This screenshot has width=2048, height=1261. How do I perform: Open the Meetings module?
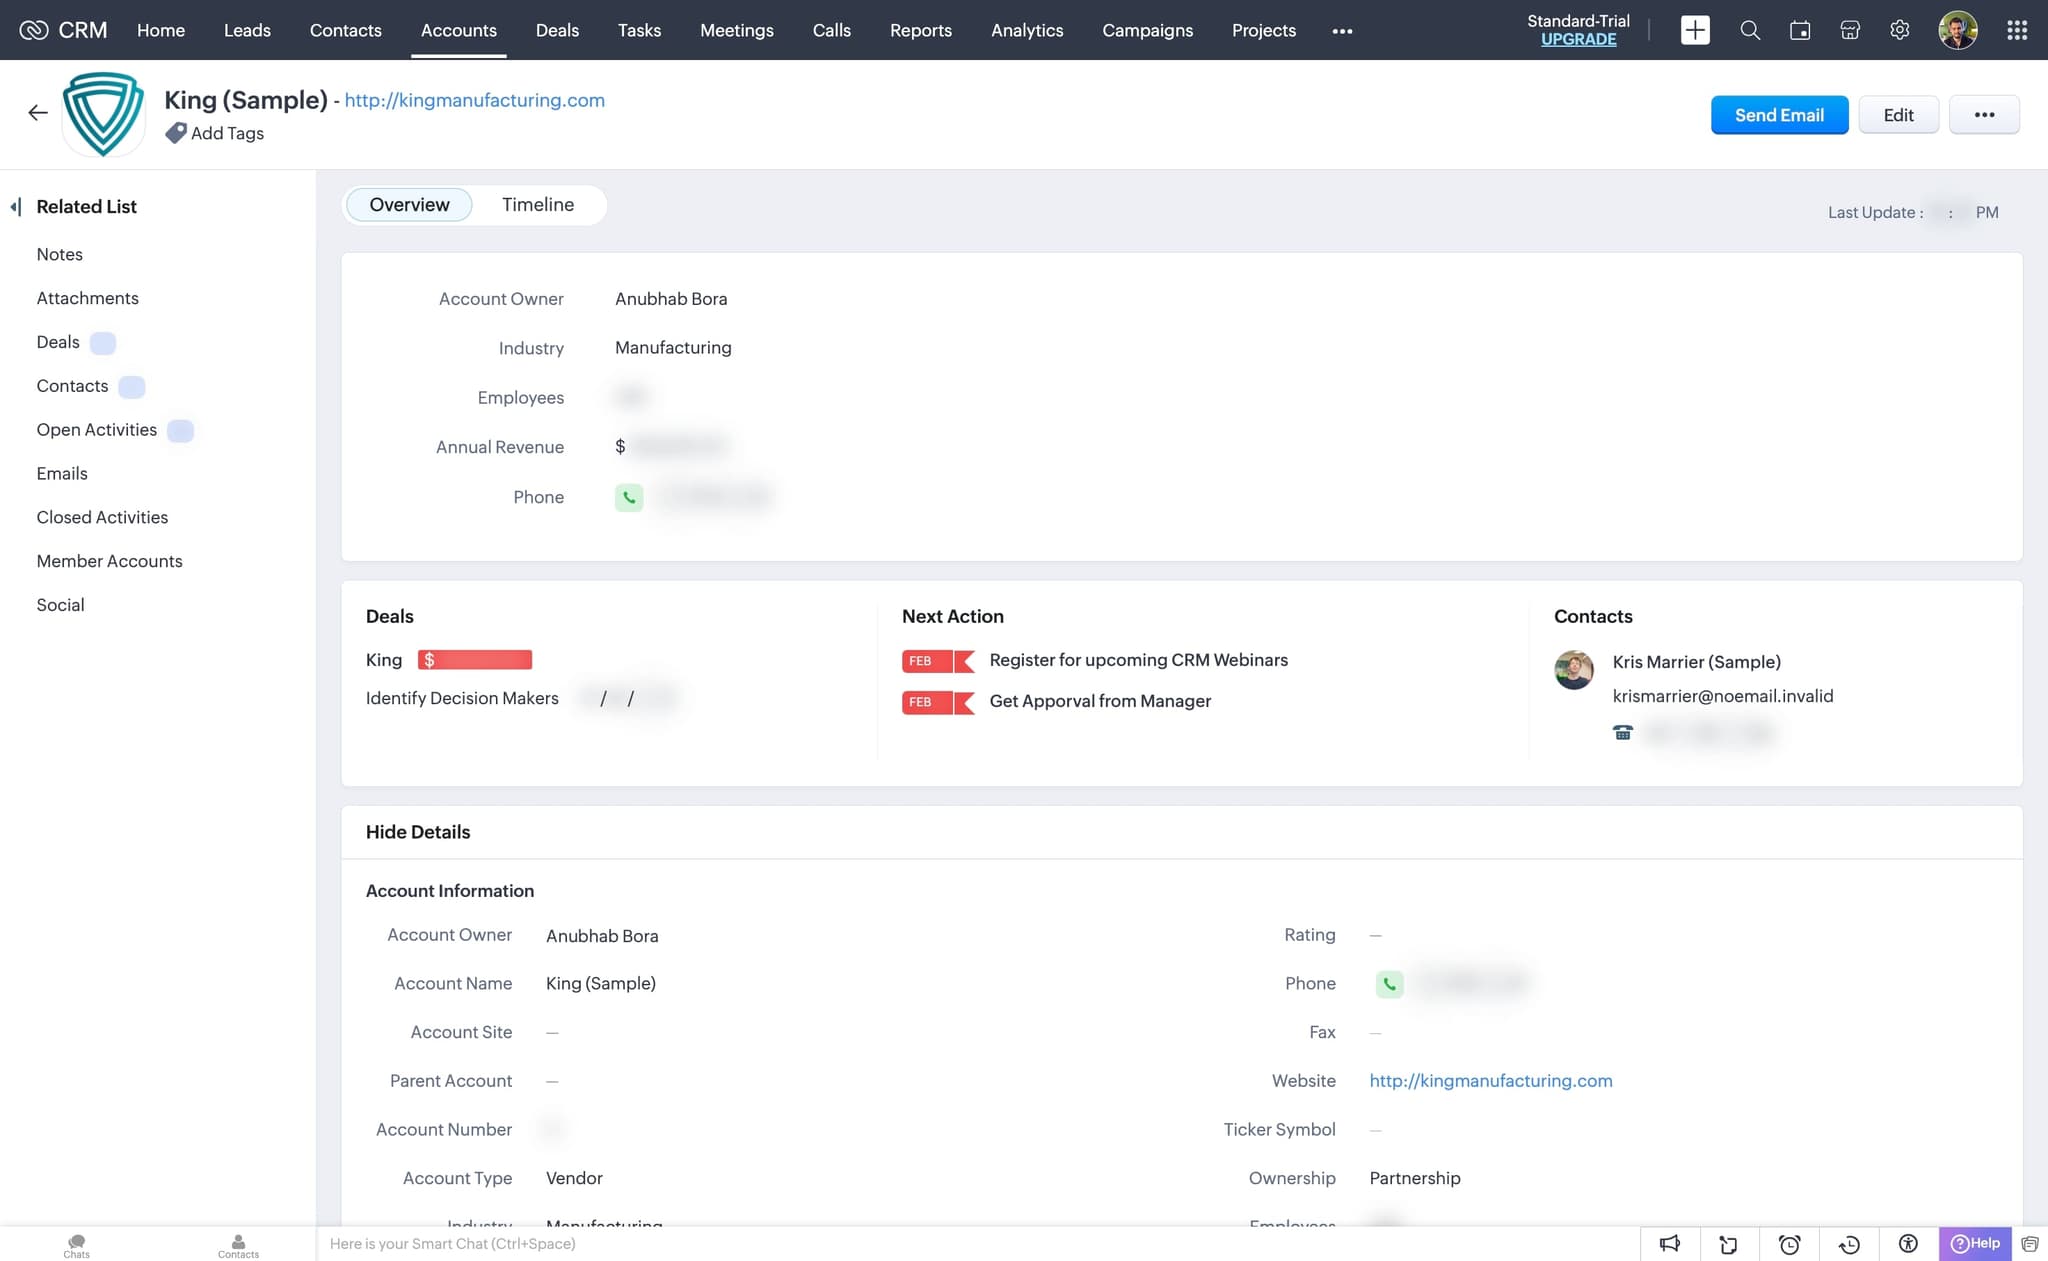(736, 30)
